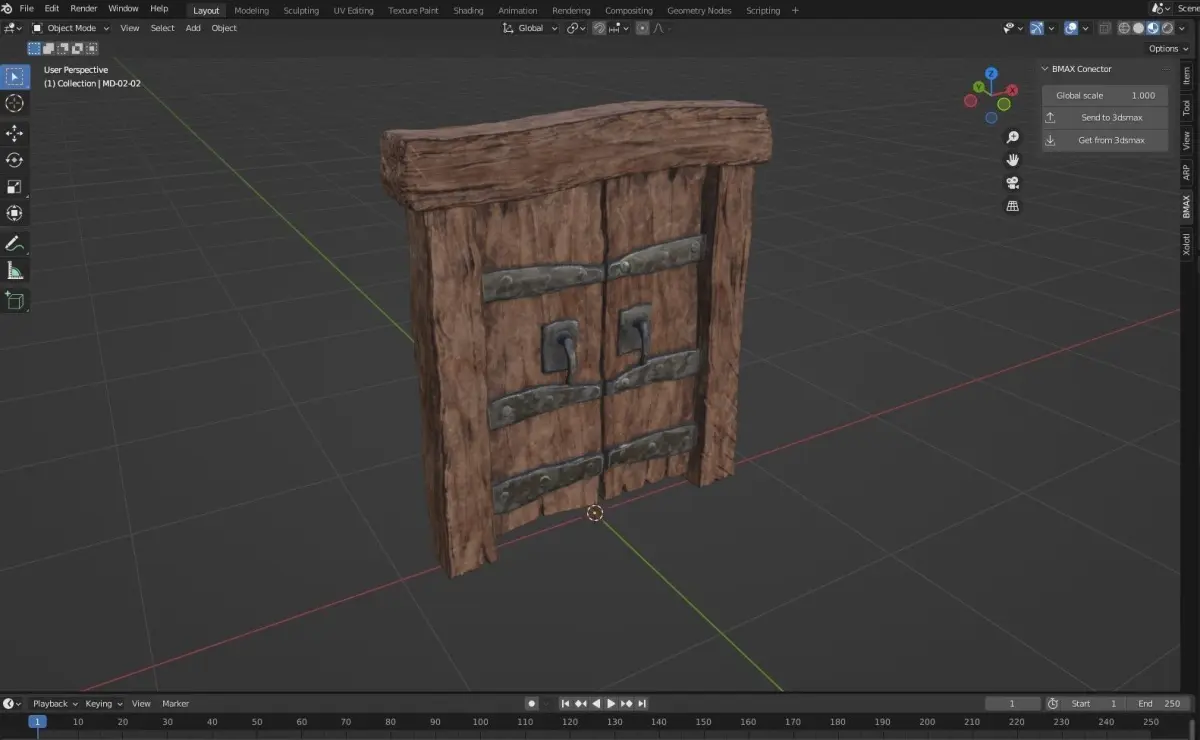Select the Cursor tool in toolbar
The image size is (1200, 740).
[x=15, y=103]
